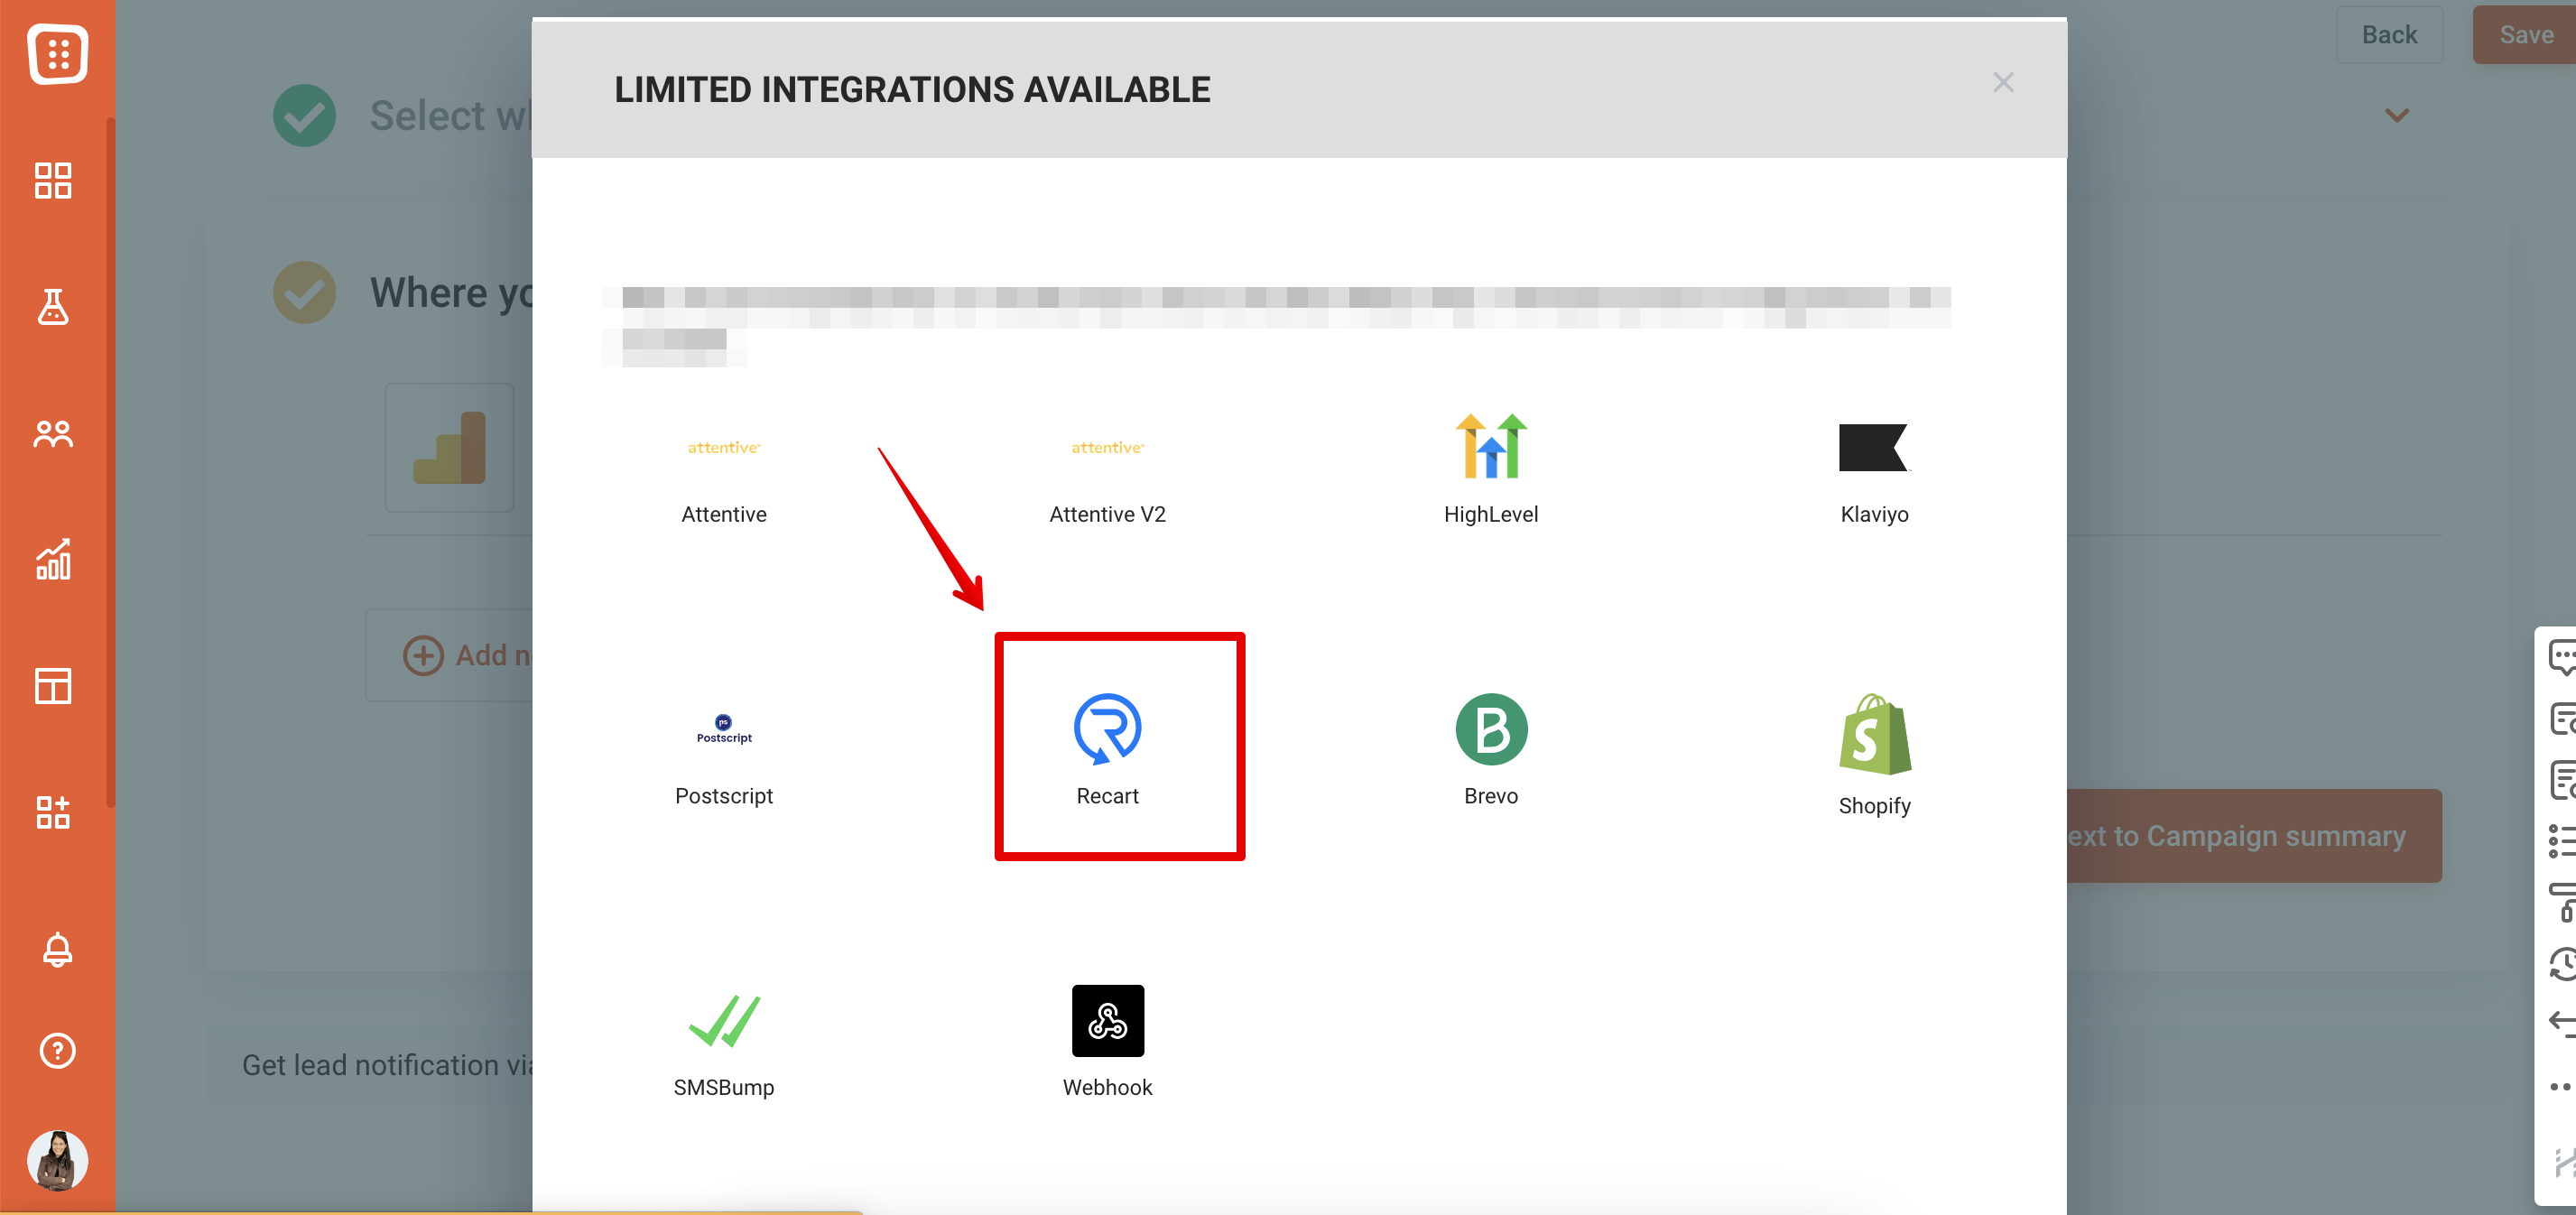Open the layout templates icon in sidebar
2576x1215 pixels.
pos(53,686)
